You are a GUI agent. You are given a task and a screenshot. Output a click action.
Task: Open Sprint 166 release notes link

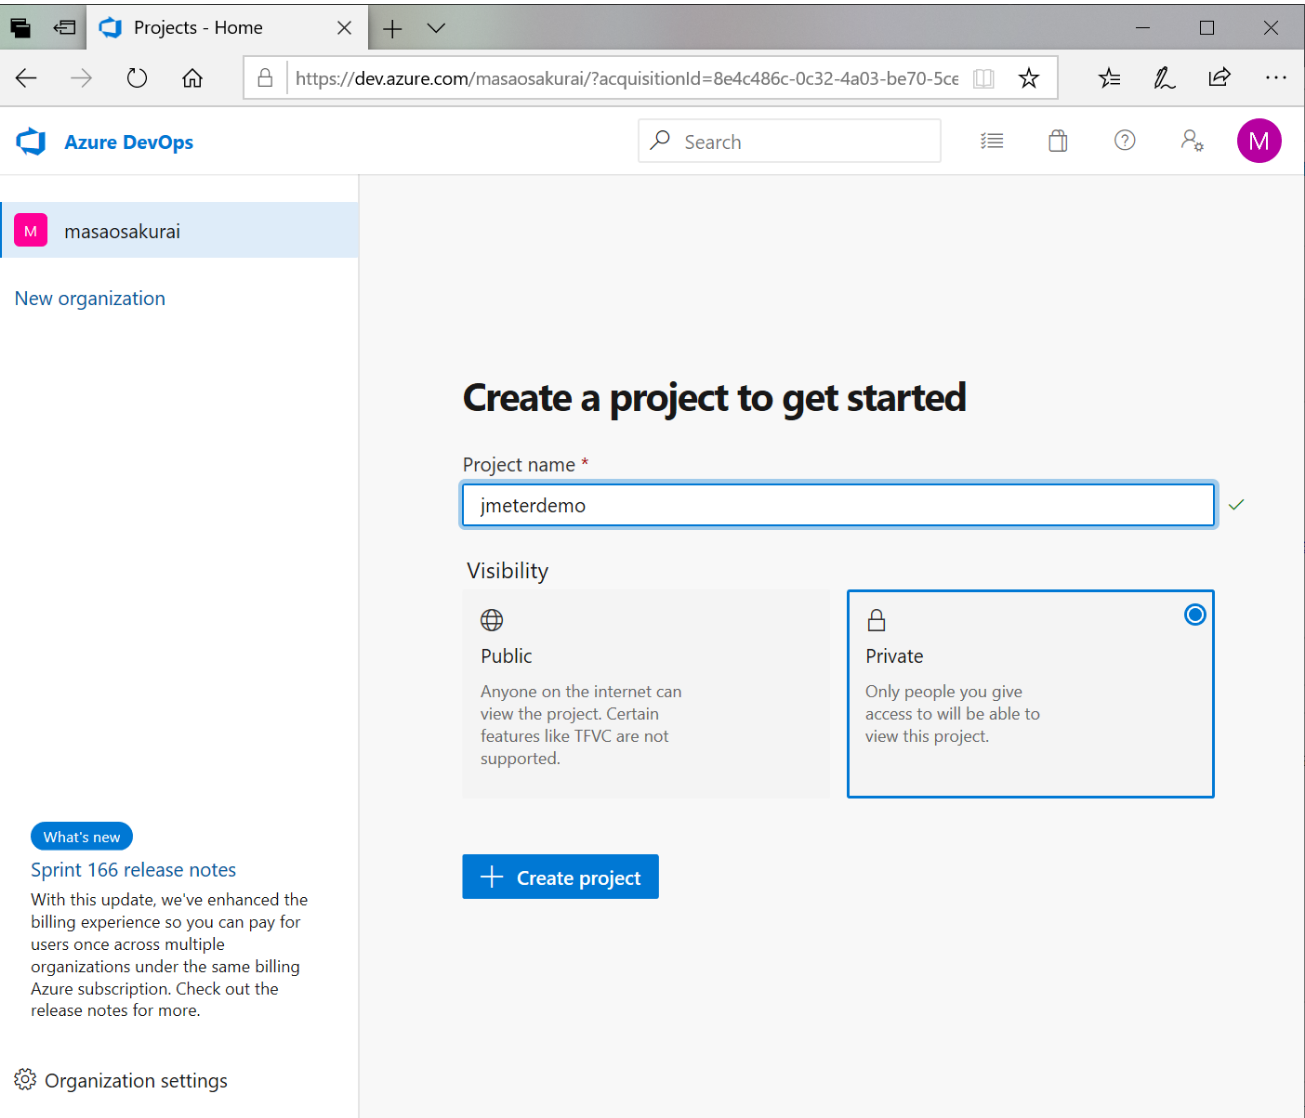pos(133,870)
